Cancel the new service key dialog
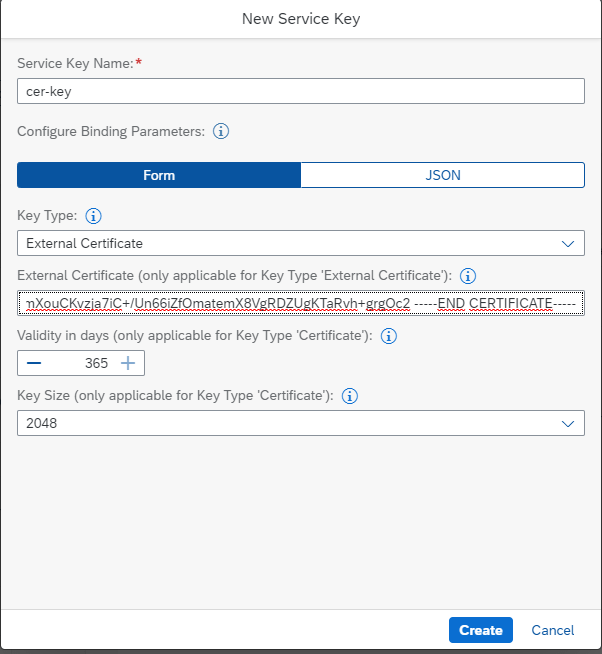 point(553,630)
